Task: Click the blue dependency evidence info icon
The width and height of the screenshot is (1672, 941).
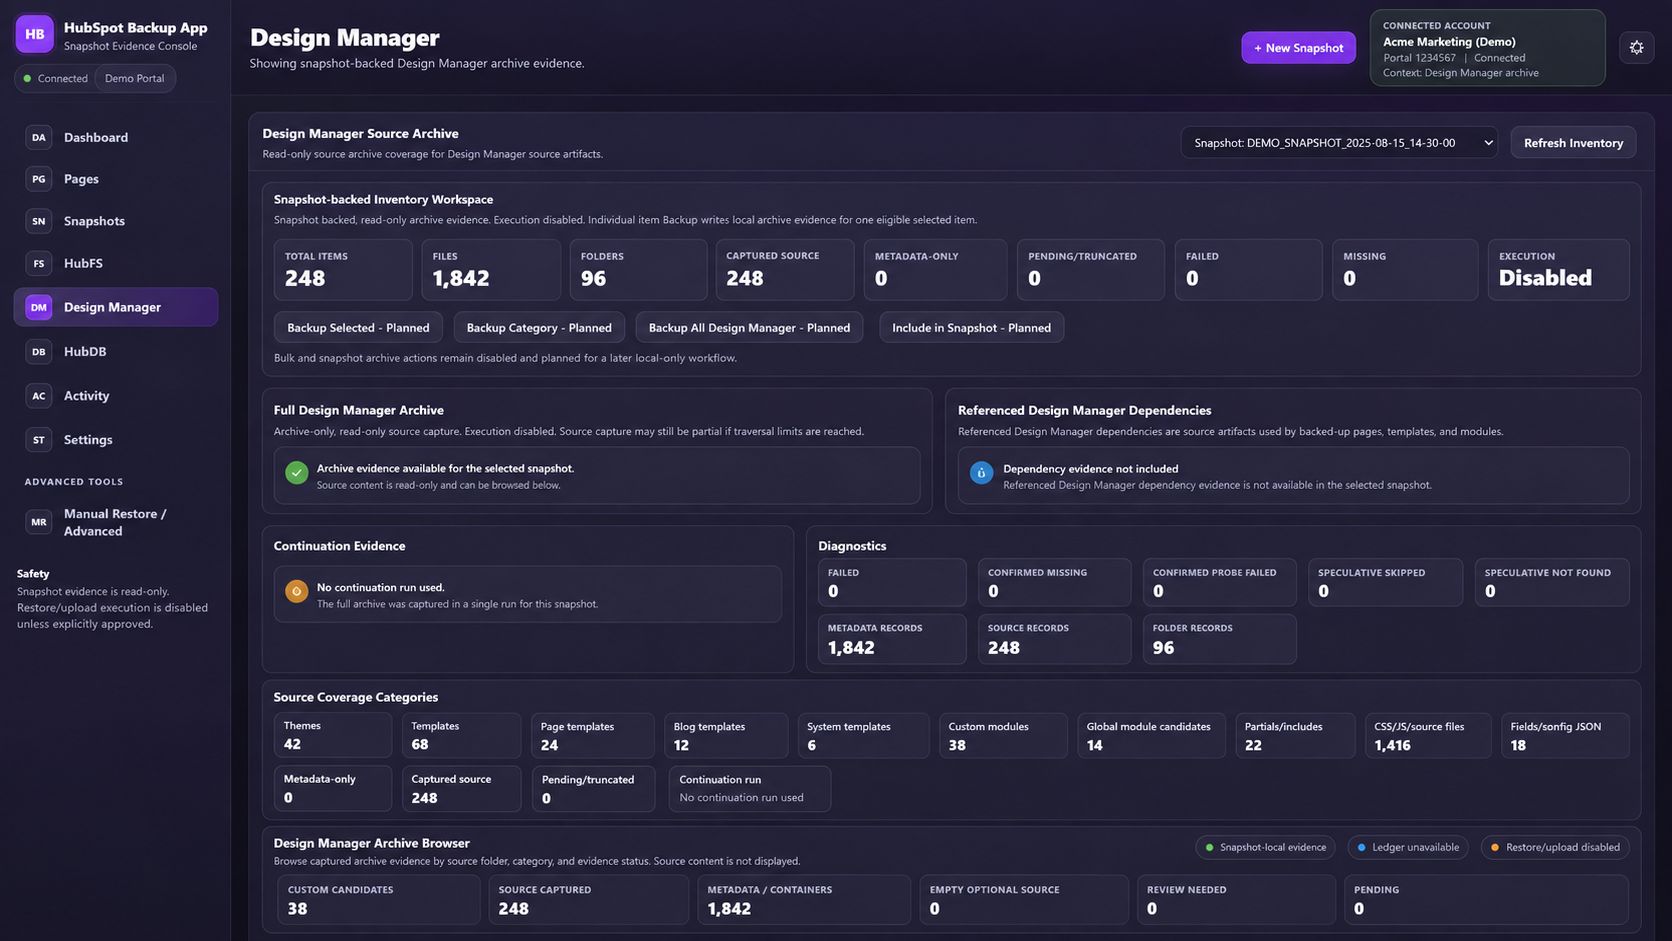Action: (981, 473)
